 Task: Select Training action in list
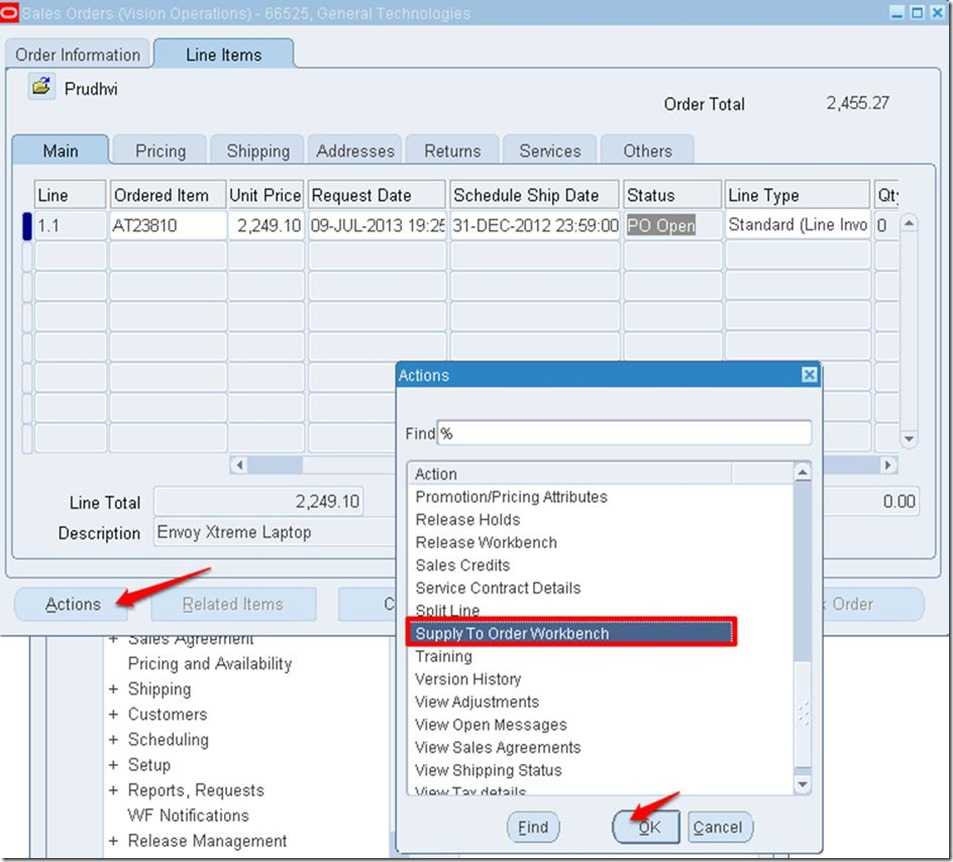coord(444,657)
